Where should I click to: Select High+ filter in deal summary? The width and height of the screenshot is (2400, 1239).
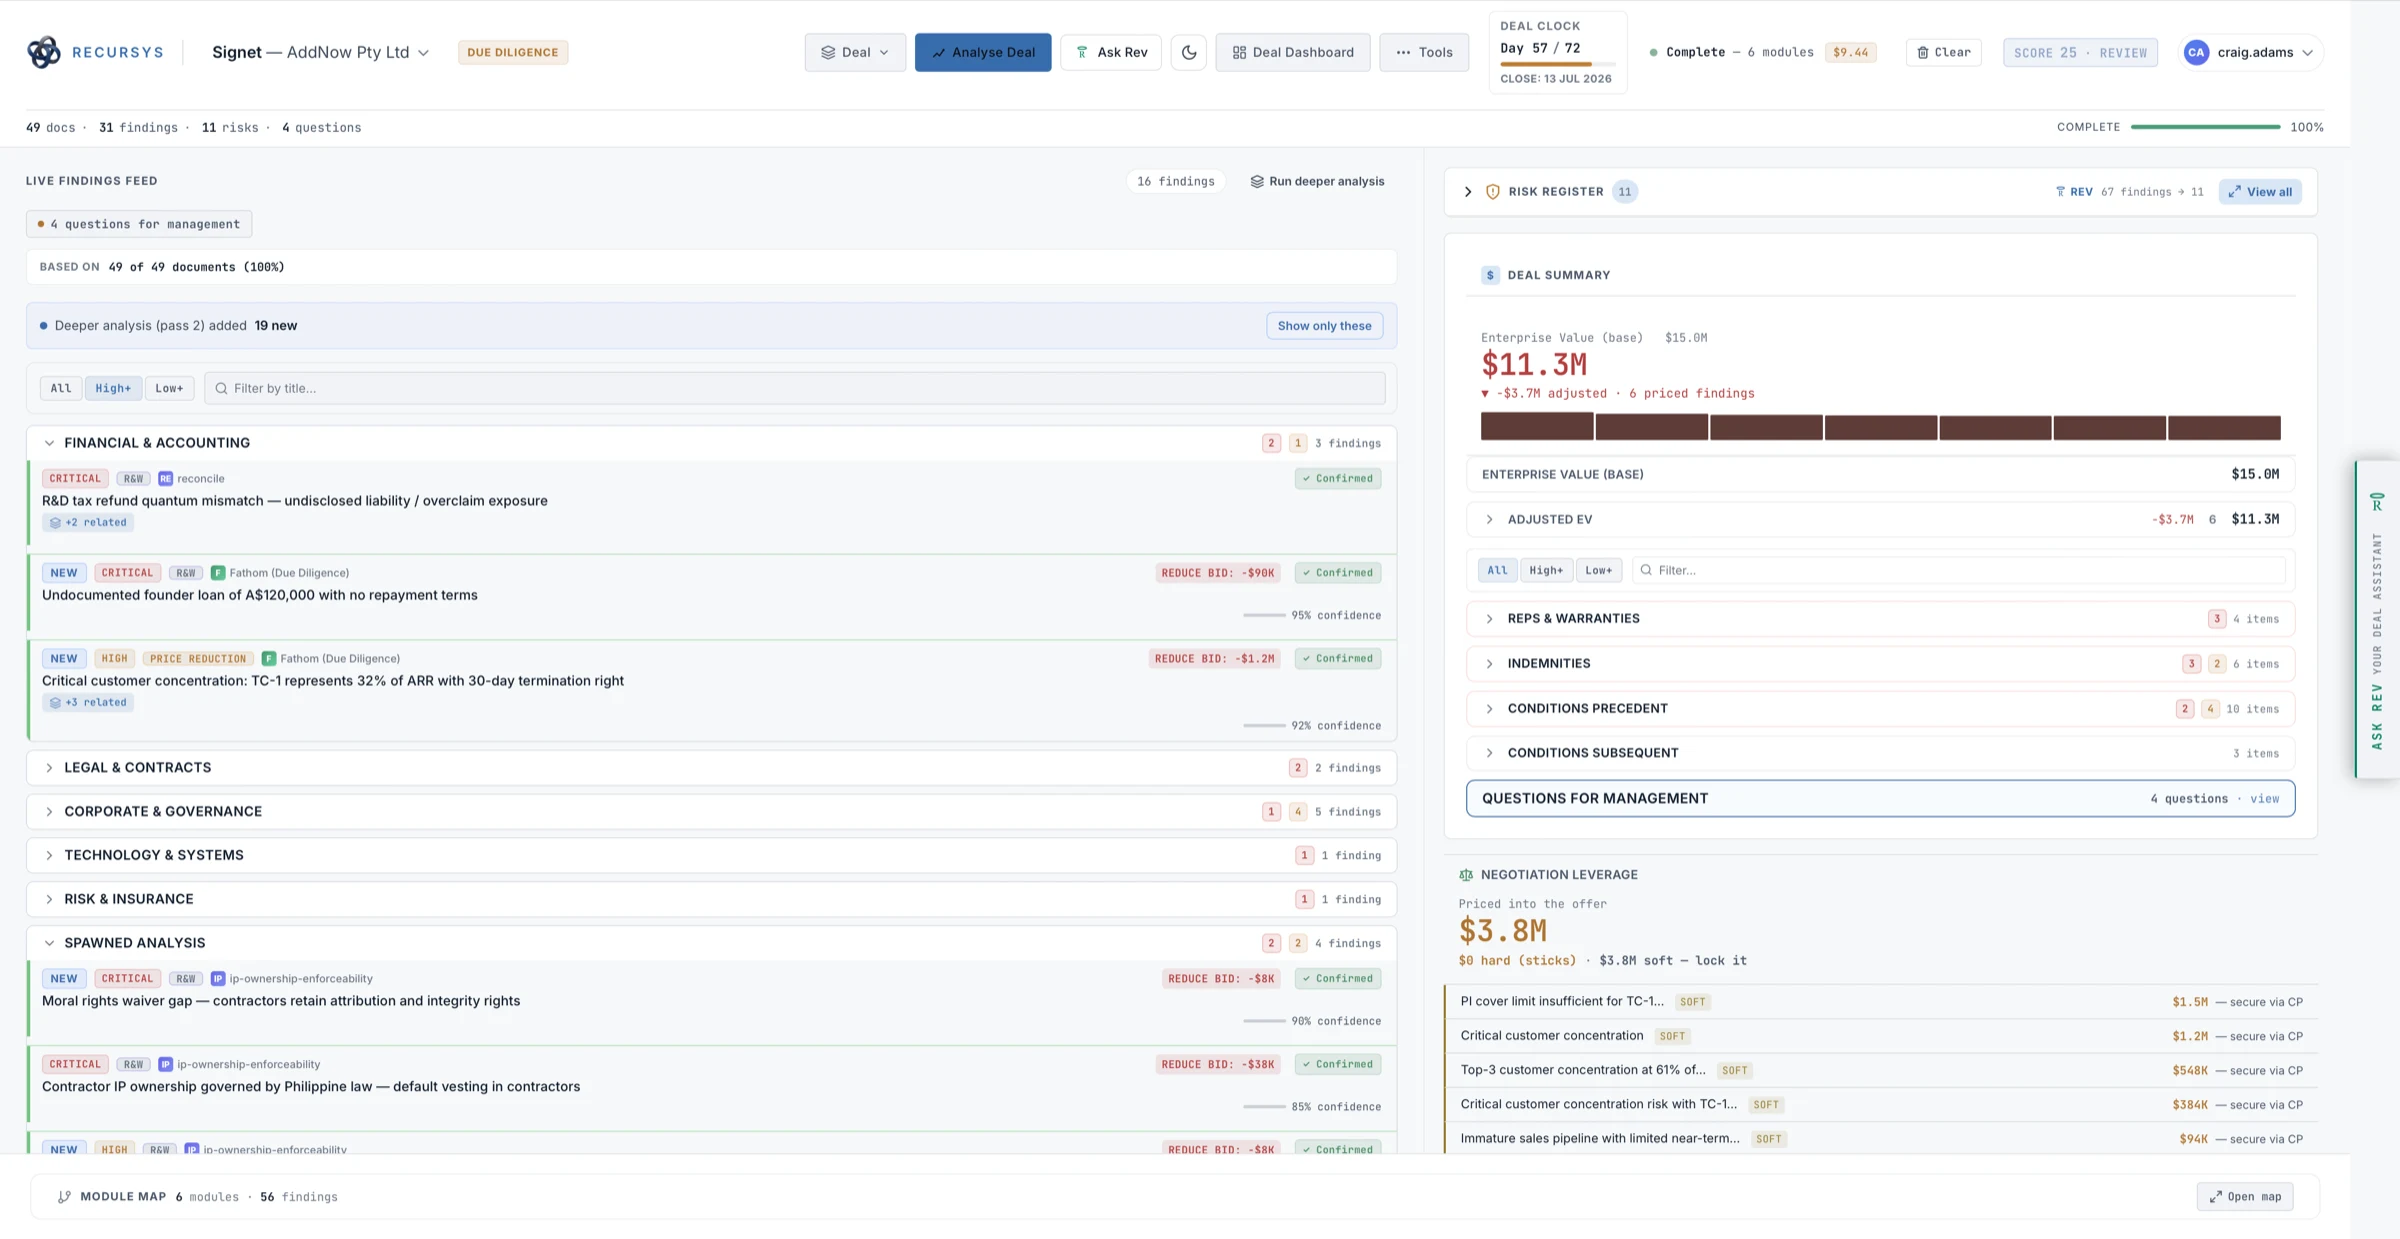click(x=1546, y=571)
